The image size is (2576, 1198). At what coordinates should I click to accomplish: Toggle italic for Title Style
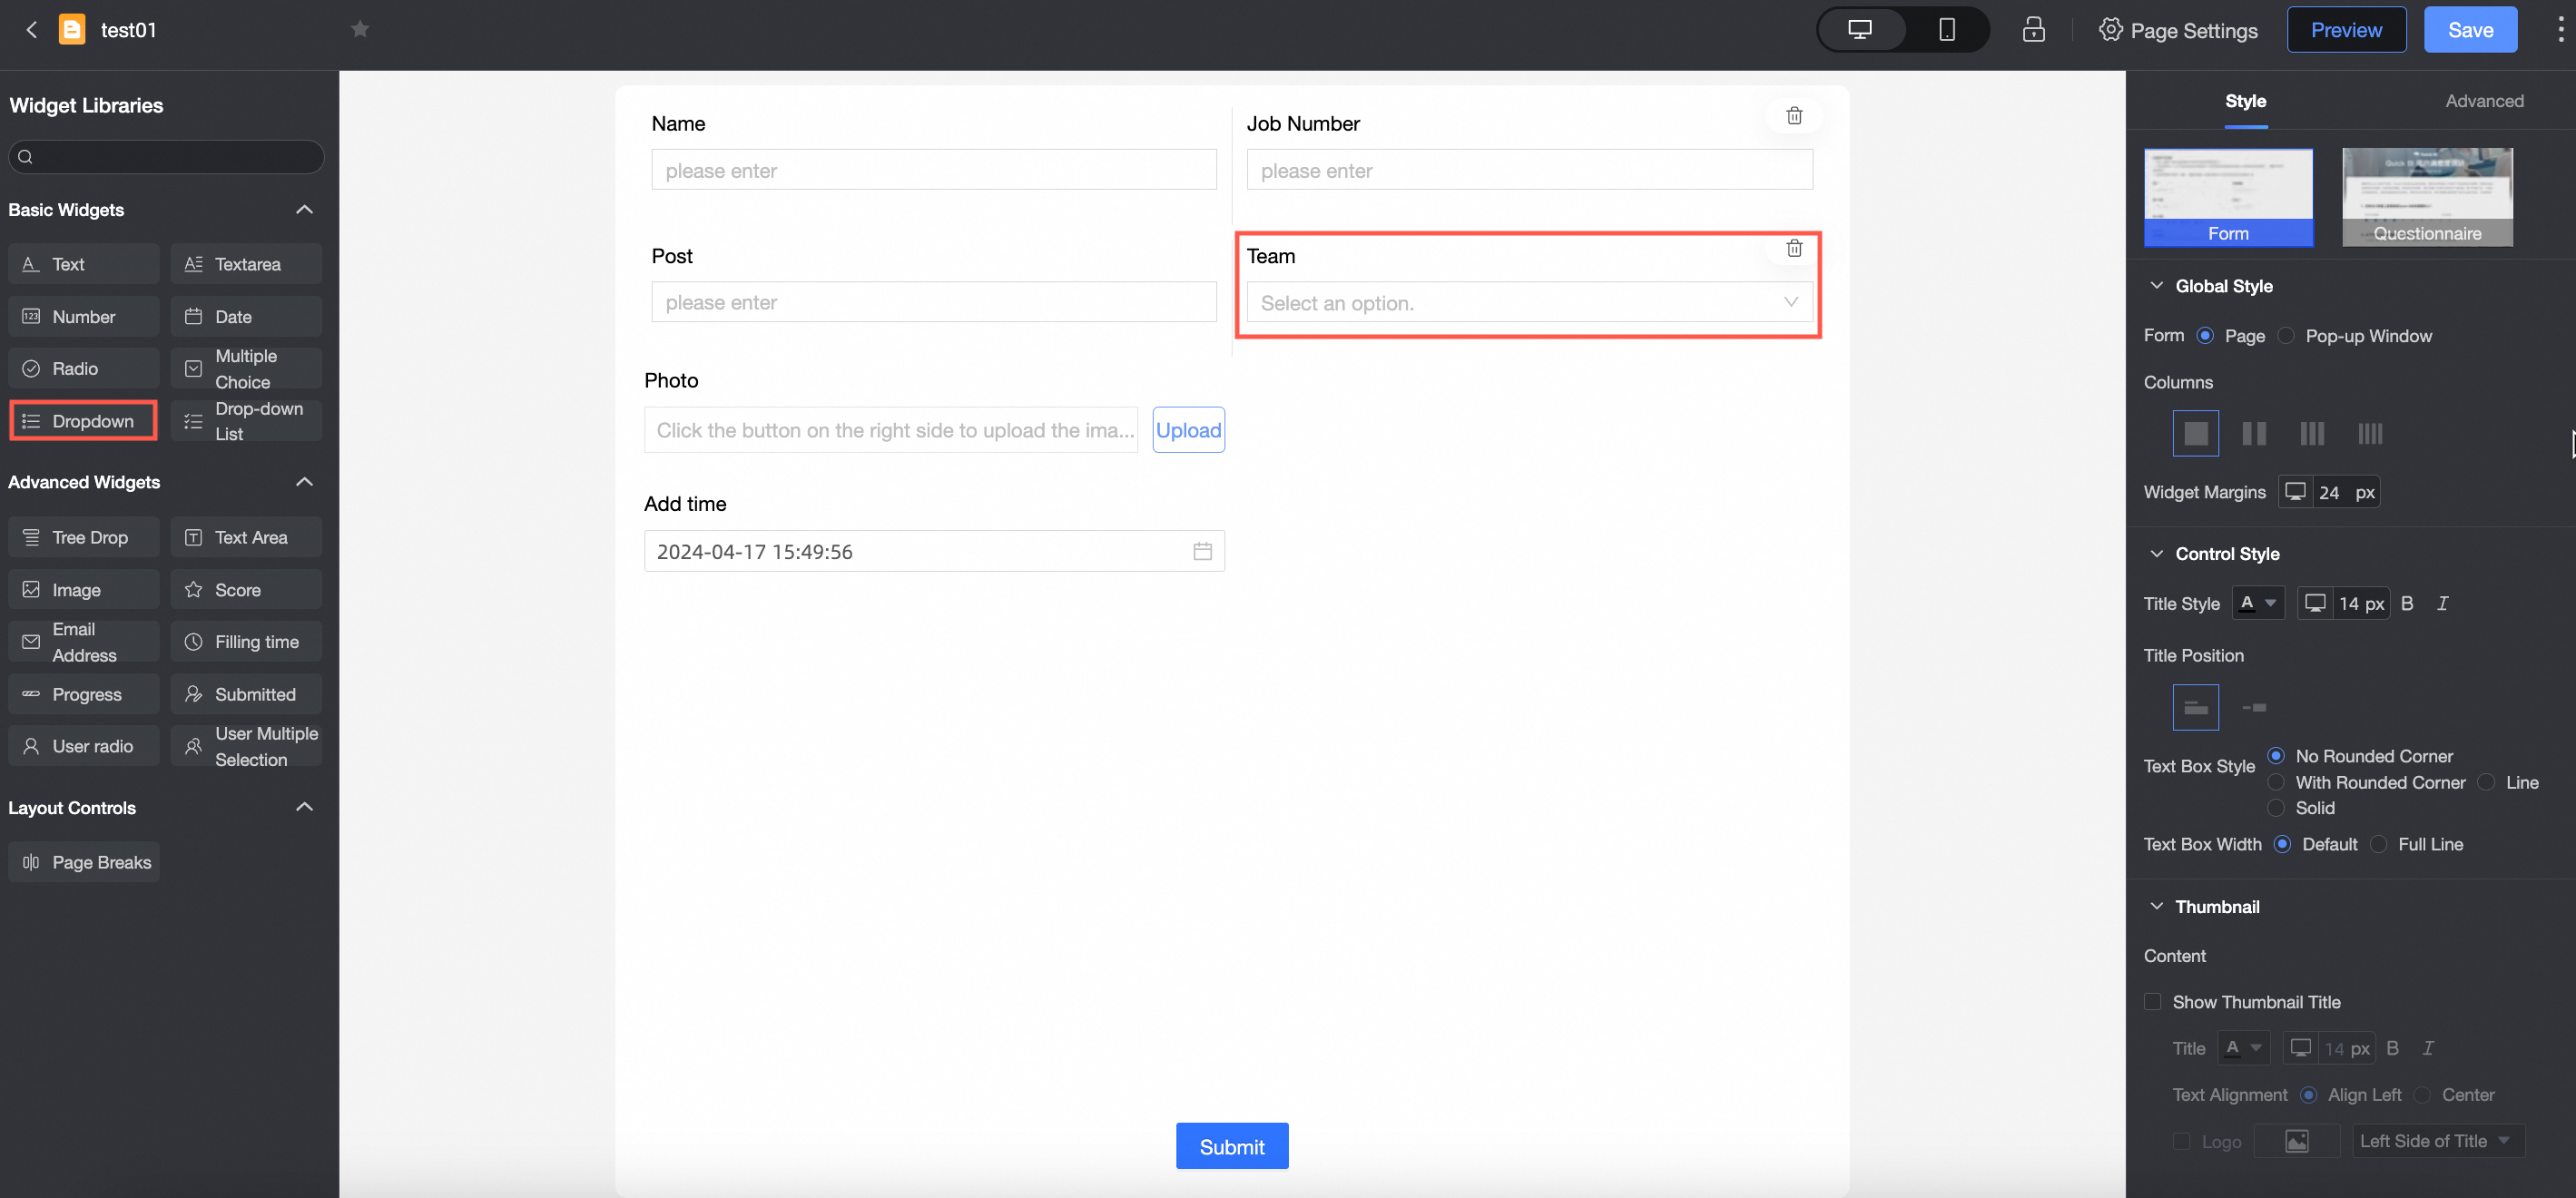2442,603
